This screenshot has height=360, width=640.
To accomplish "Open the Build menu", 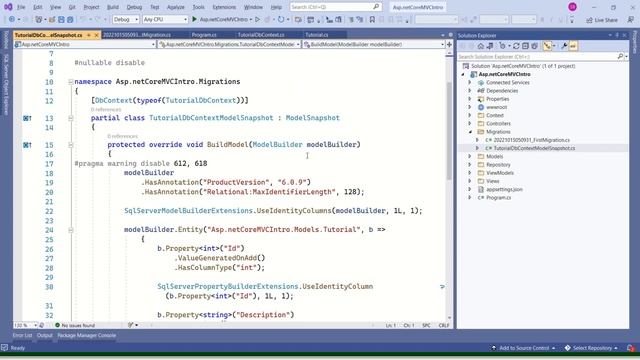I will pyautogui.click(x=113, y=7).
